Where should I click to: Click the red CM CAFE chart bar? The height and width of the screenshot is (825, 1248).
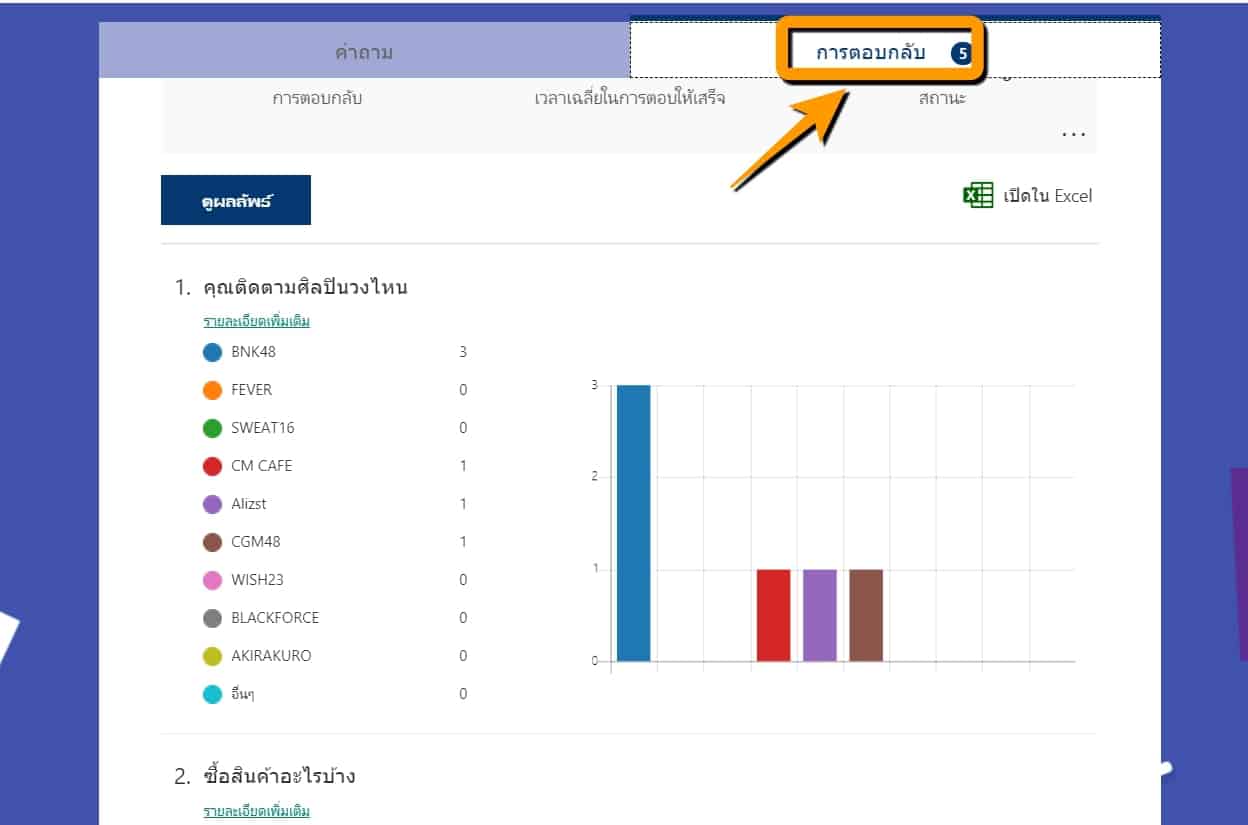(773, 615)
